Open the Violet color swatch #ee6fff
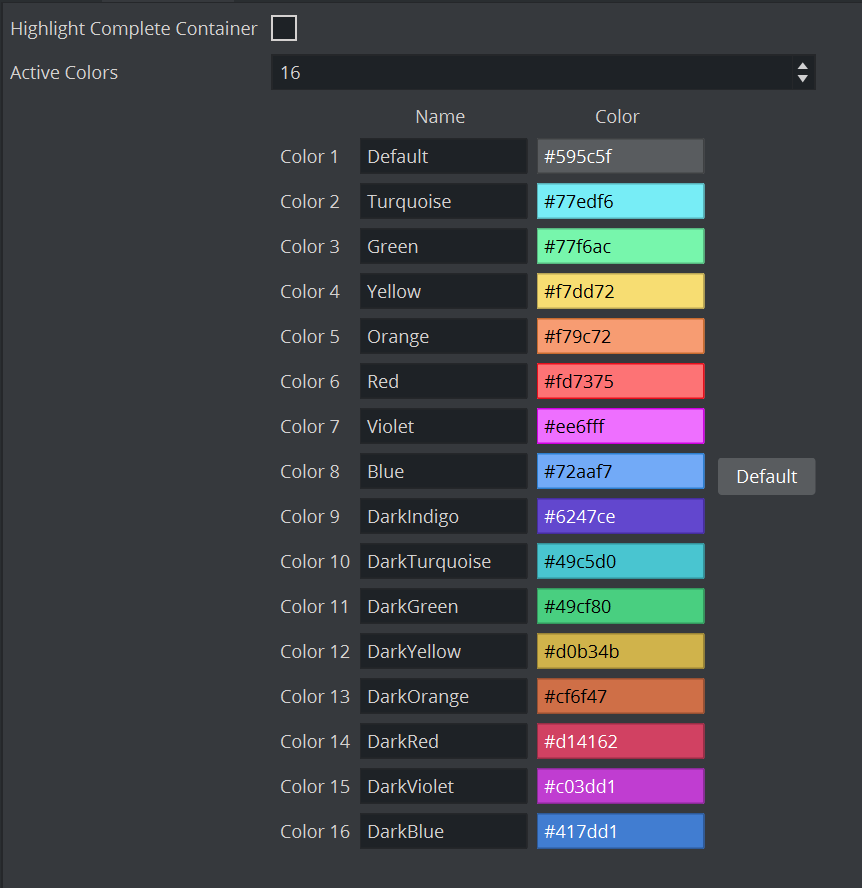The height and width of the screenshot is (888, 862). [x=620, y=426]
